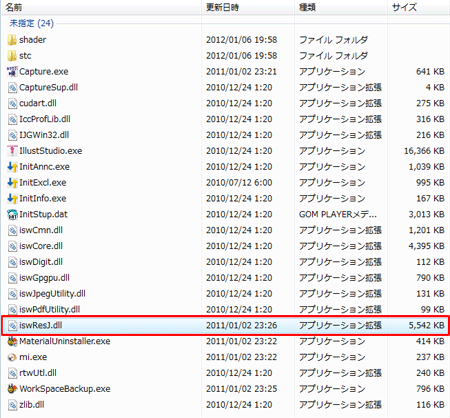Select the file name shader

pyautogui.click(x=33, y=40)
